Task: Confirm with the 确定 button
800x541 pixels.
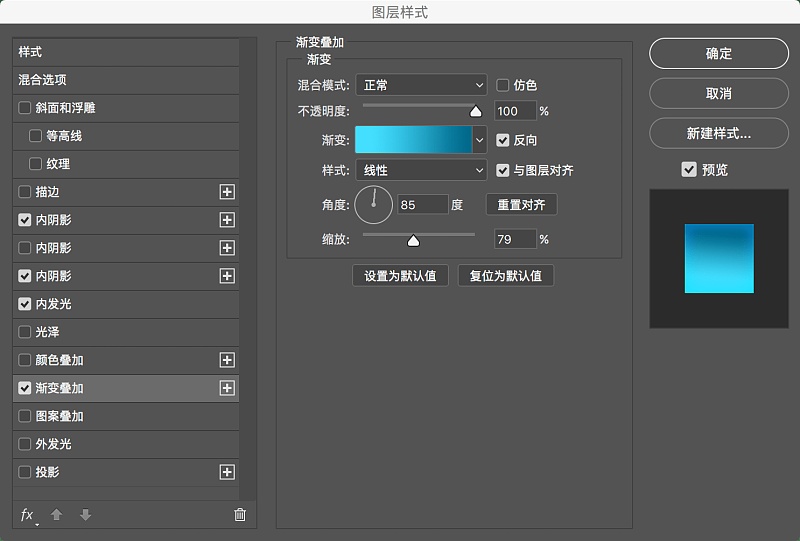Action: click(x=719, y=53)
